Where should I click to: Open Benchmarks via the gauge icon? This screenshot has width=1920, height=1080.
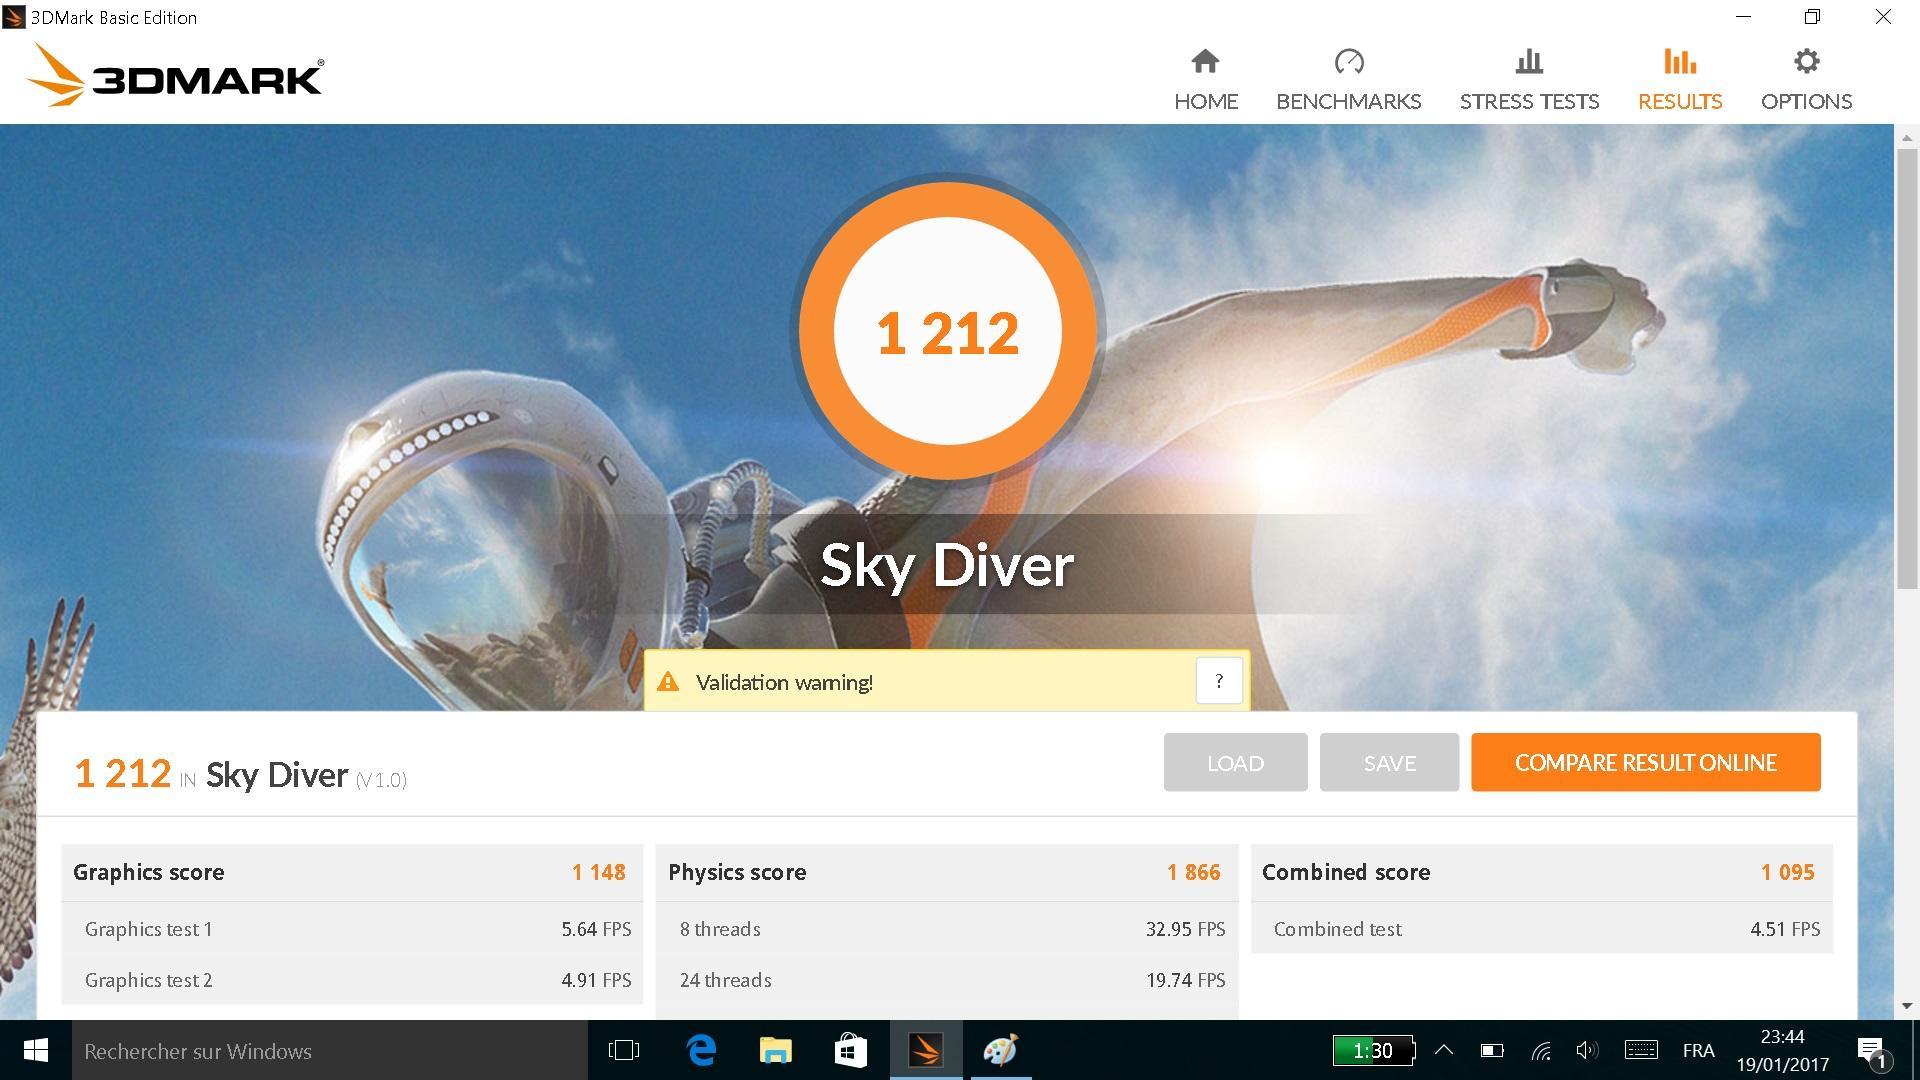click(x=1348, y=62)
